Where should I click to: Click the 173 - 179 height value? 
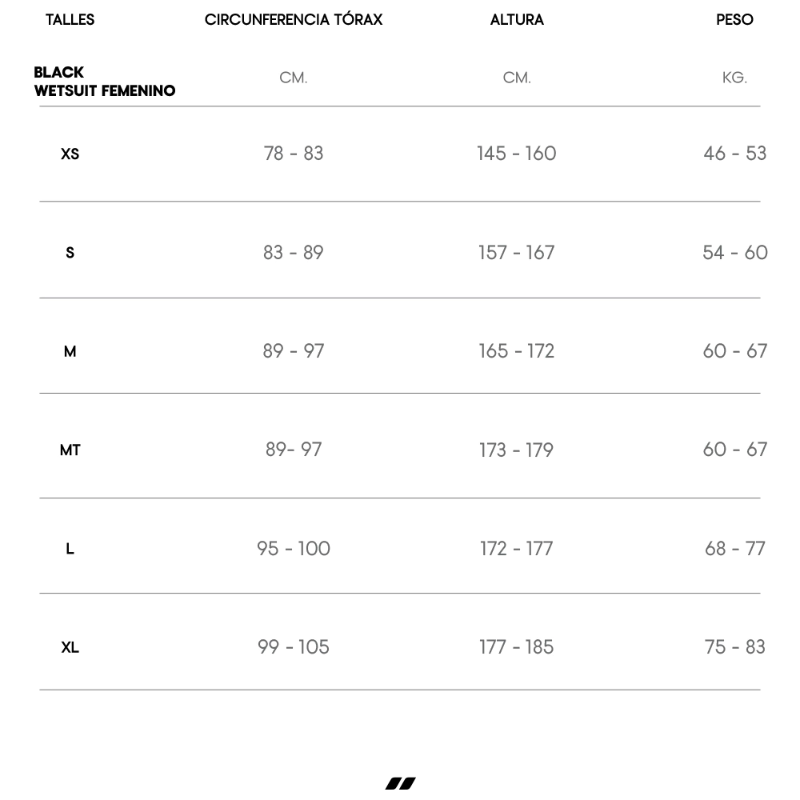pos(516,450)
